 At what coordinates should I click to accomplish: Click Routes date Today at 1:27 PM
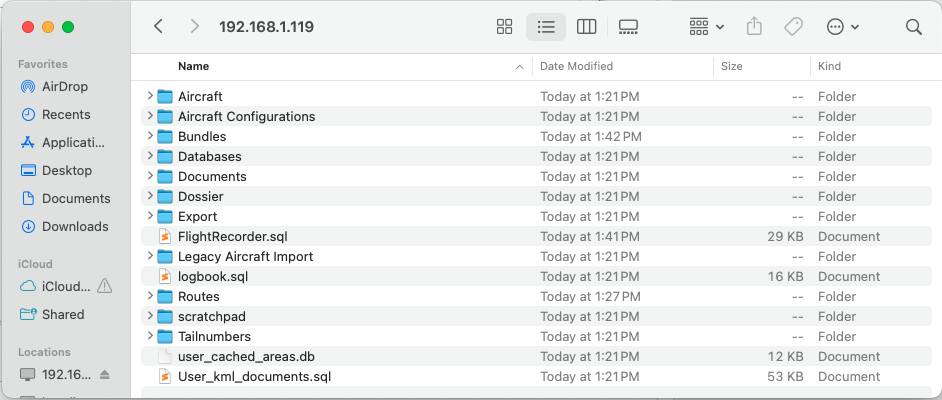pos(590,297)
